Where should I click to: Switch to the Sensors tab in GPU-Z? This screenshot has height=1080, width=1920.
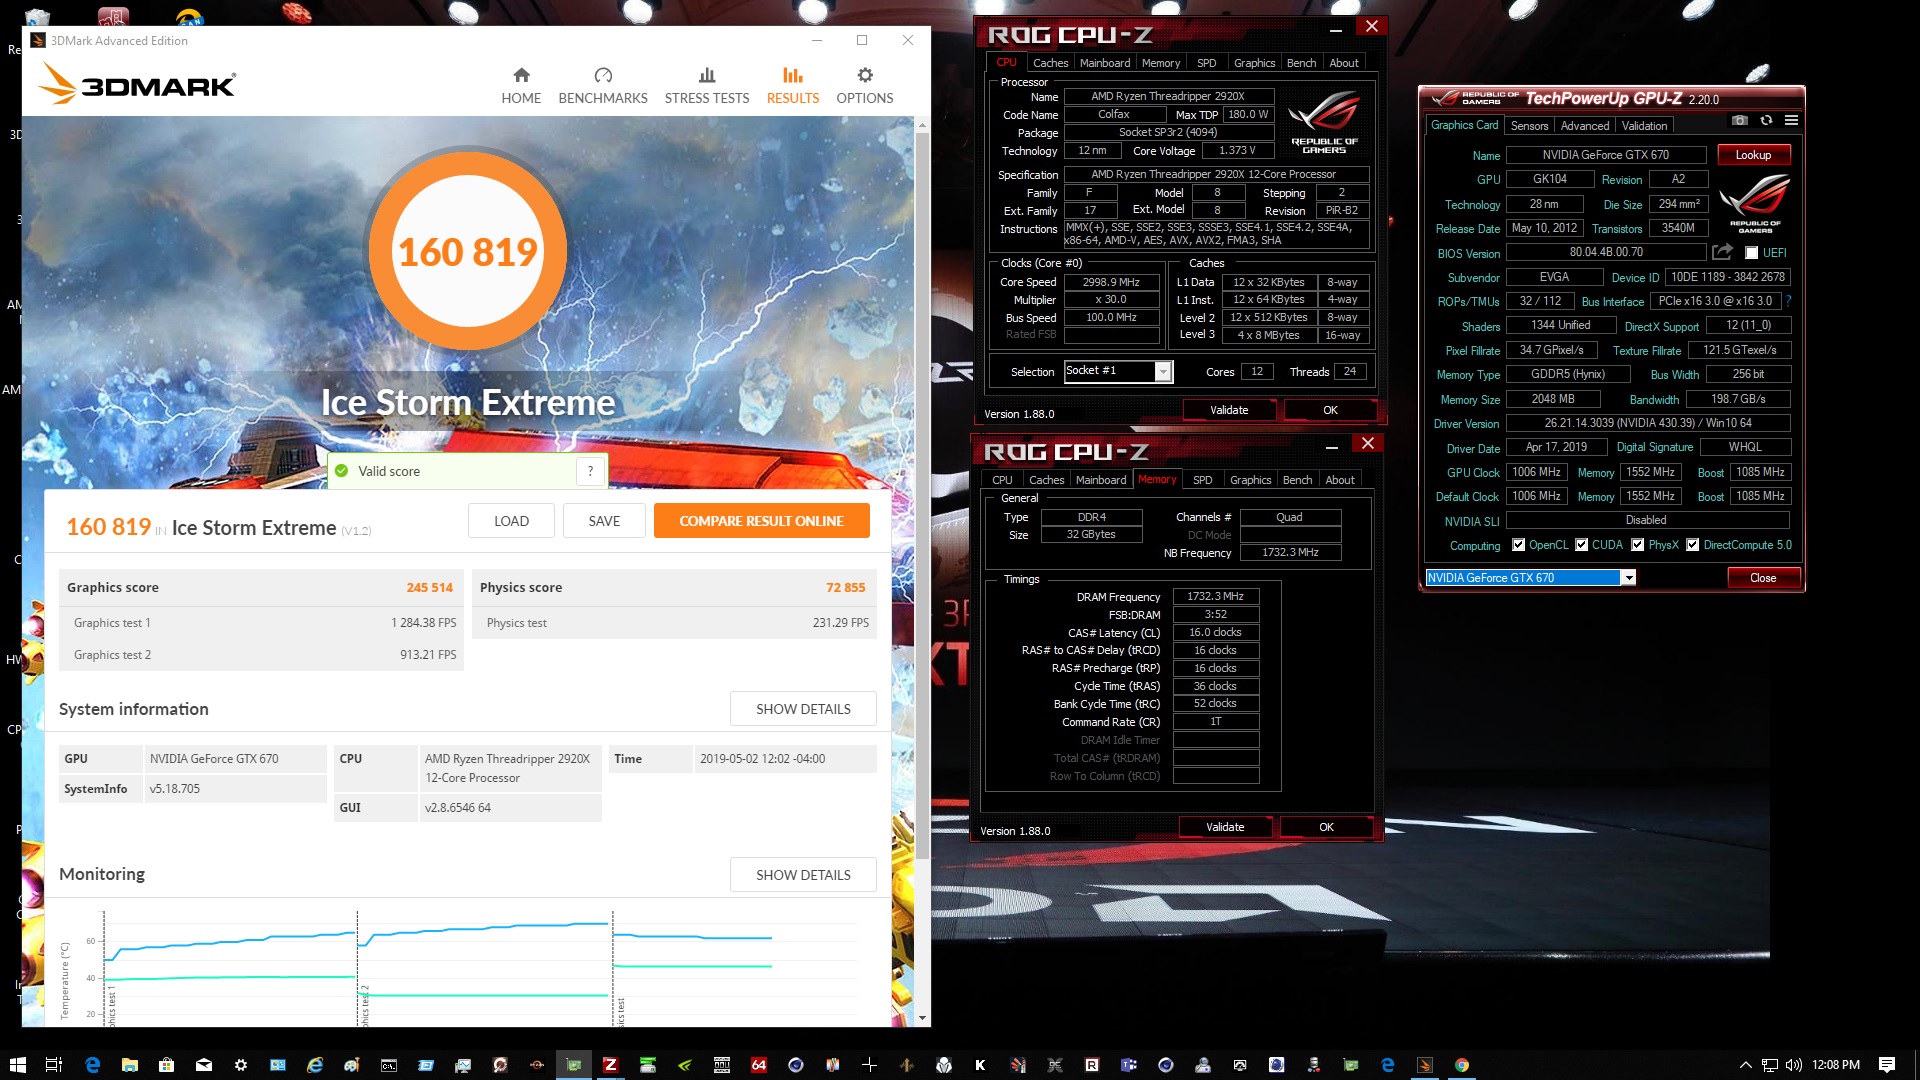click(1529, 126)
